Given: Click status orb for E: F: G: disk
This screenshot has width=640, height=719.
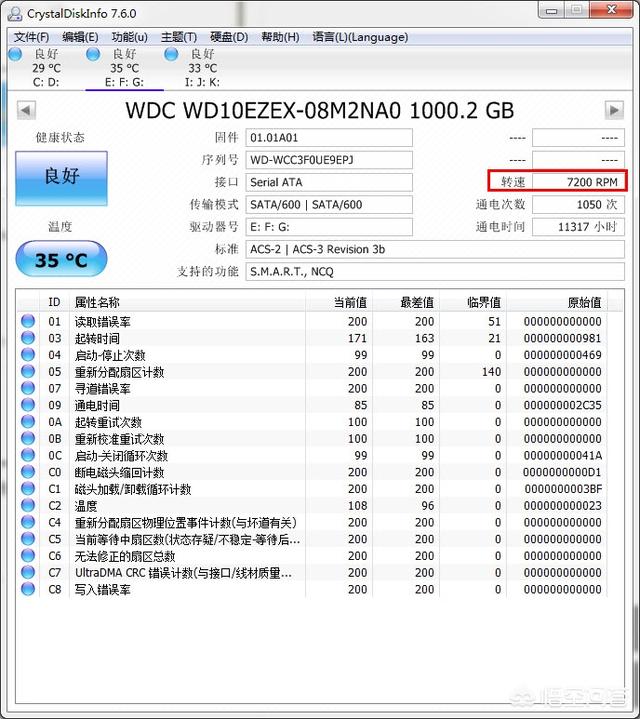Looking at the screenshot, I should [93, 54].
